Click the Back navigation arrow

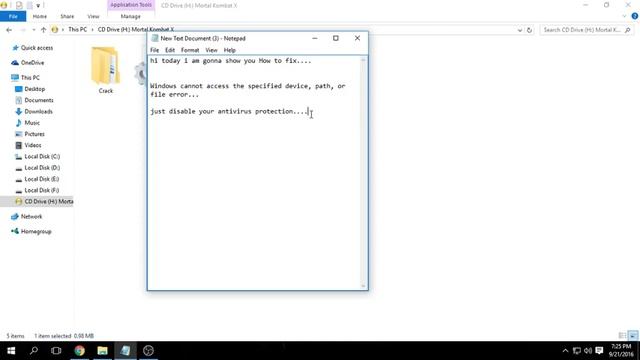coord(9,30)
